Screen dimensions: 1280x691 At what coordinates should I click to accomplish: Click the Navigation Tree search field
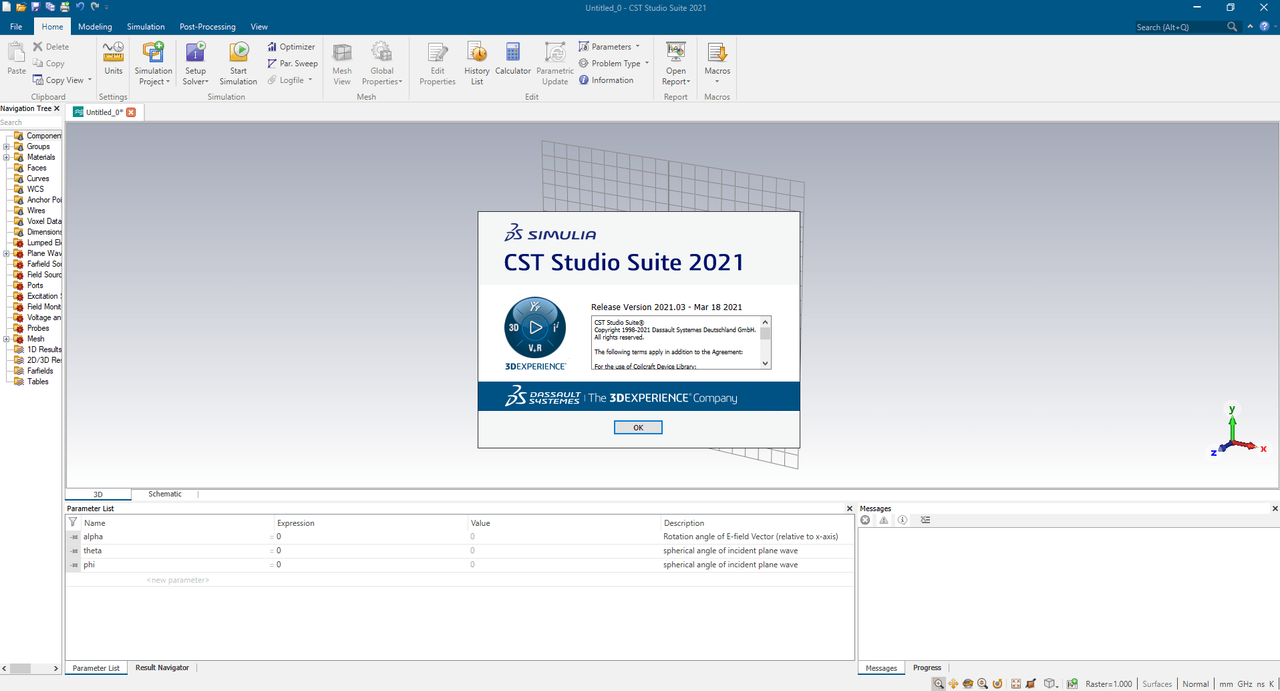[x=32, y=123]
